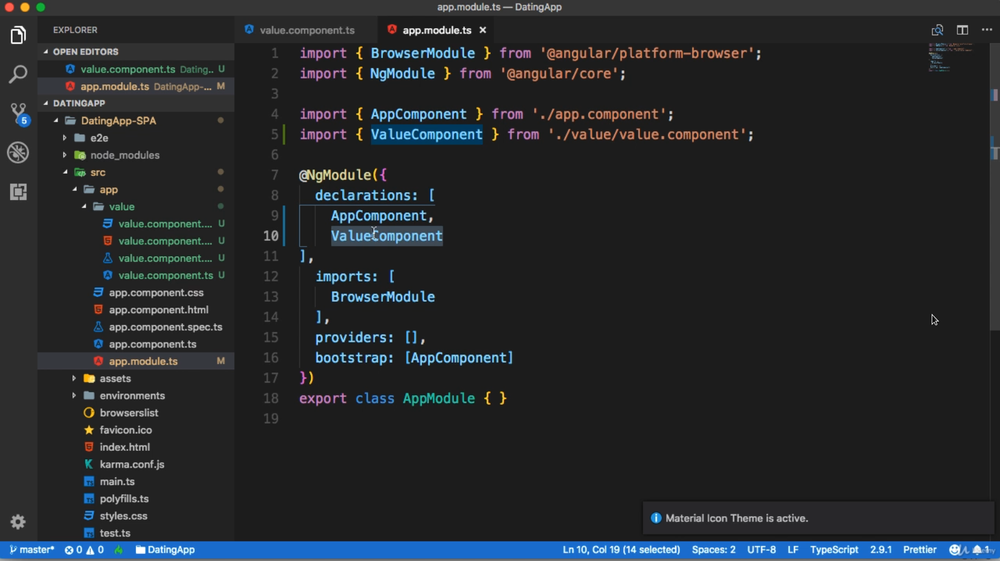The height and width of the screenshot is (561, 1000).
Task: Open app.component.css file
Action: tap(136, 293)
